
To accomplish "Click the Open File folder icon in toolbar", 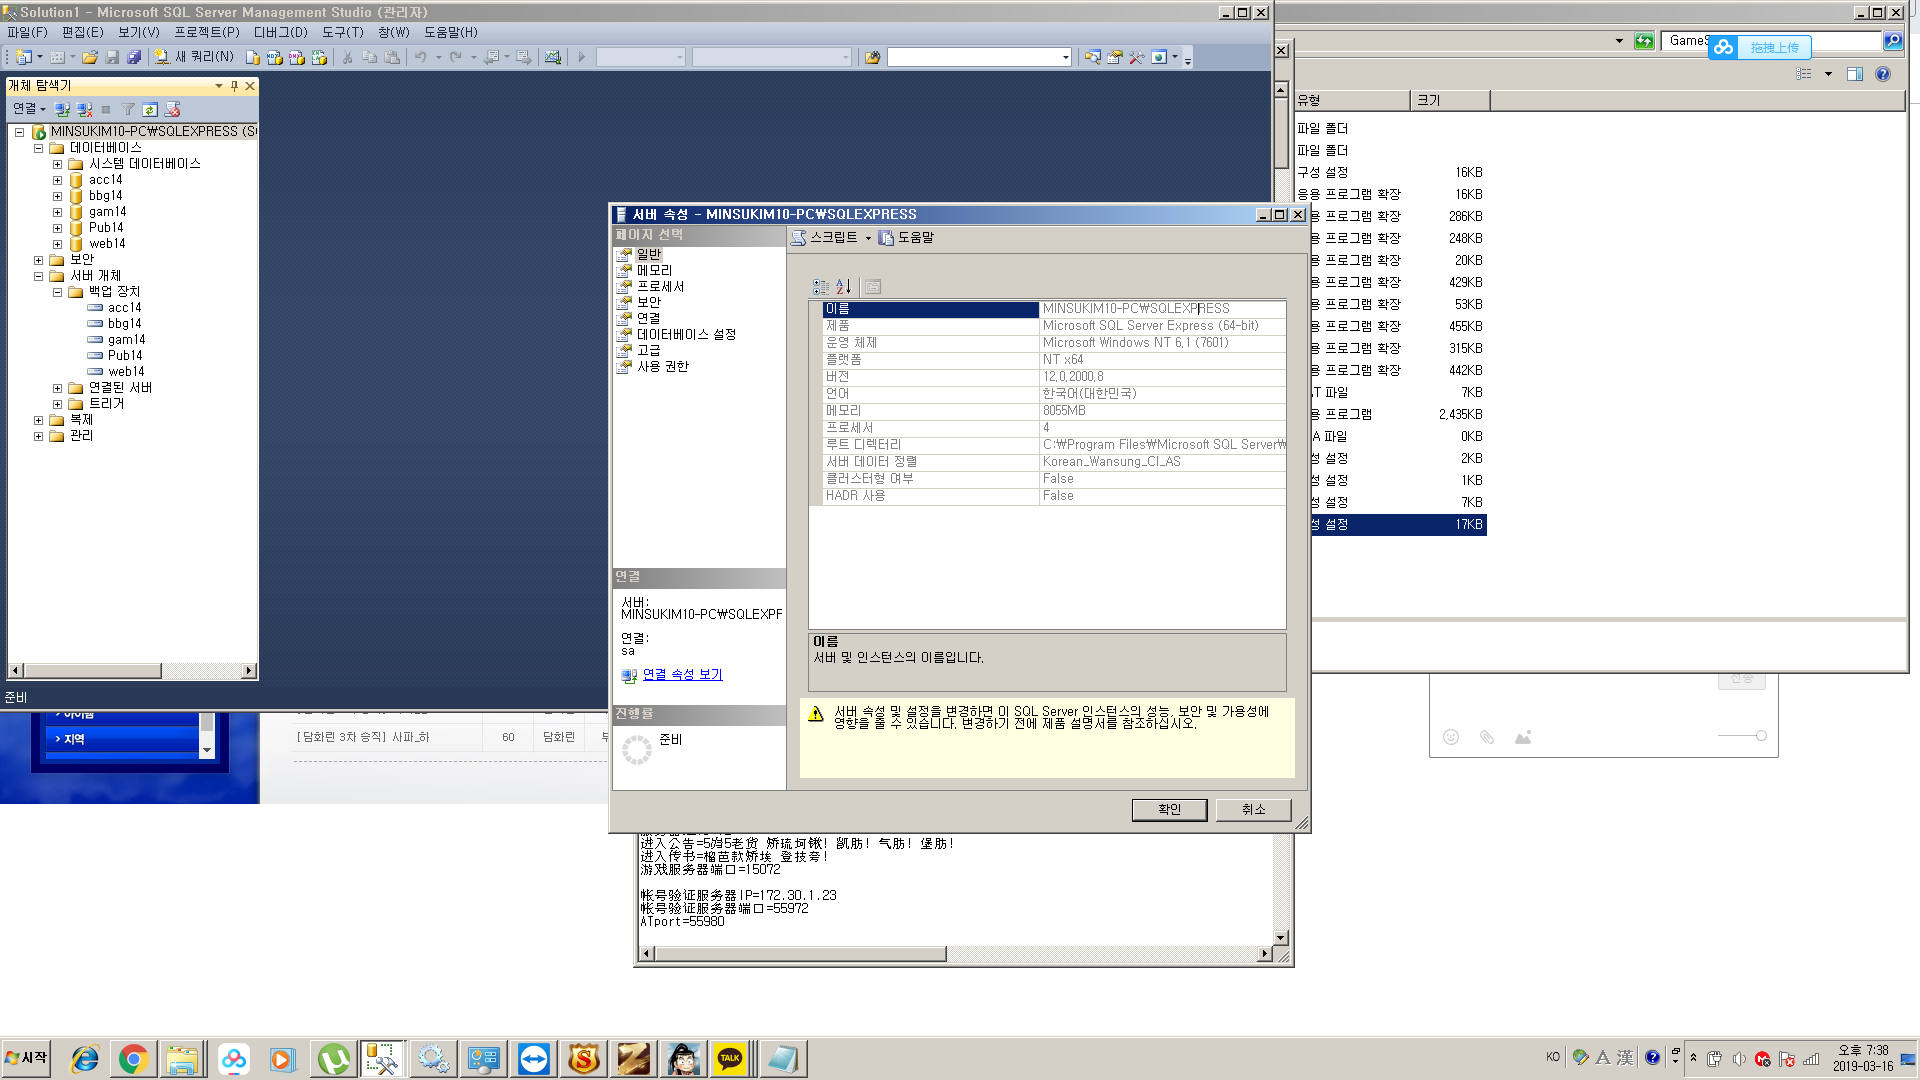I will click(90, 57).
